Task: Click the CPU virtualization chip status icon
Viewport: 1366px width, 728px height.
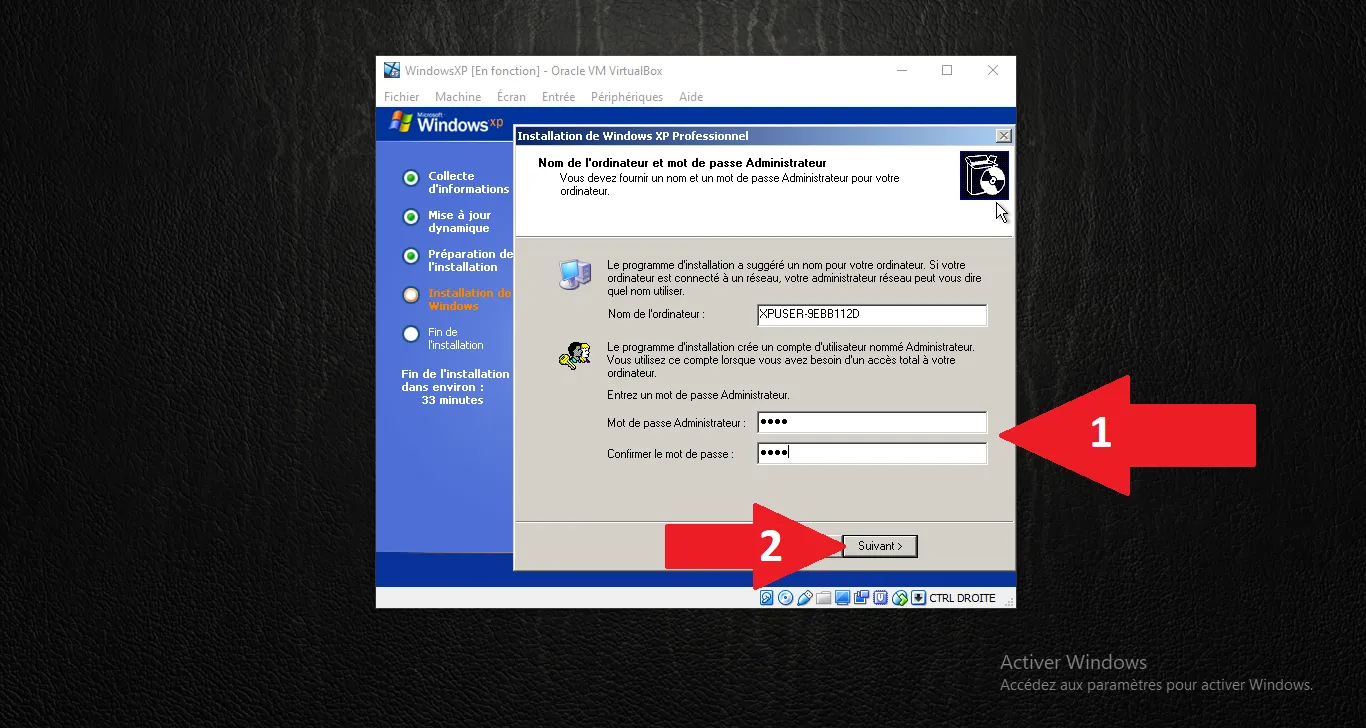Action: coord(881,598)
